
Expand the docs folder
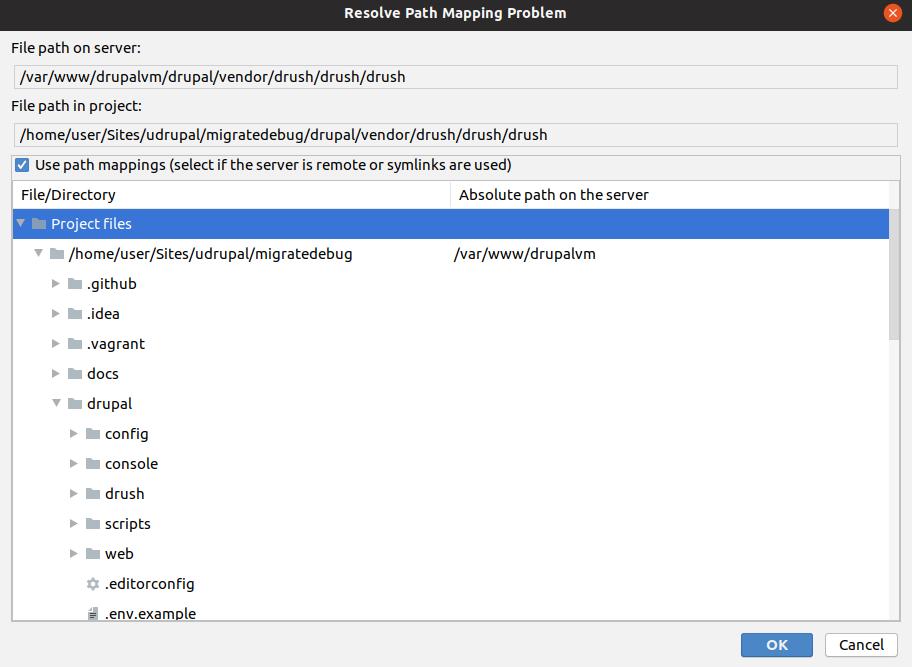point(56,373)
